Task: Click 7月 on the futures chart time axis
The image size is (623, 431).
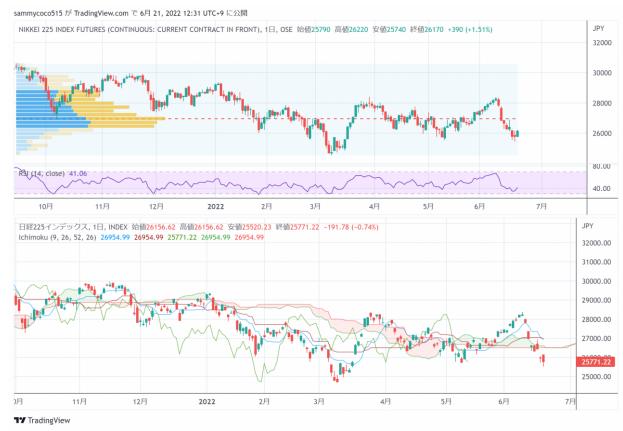Action: pos(541,206)
